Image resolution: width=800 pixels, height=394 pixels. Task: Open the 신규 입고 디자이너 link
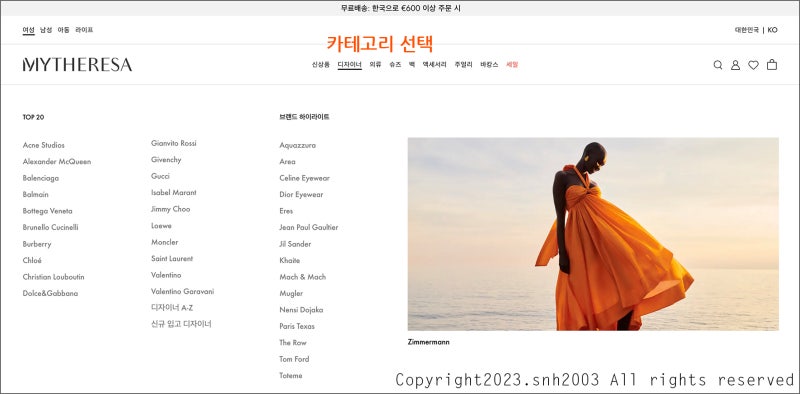181,324
